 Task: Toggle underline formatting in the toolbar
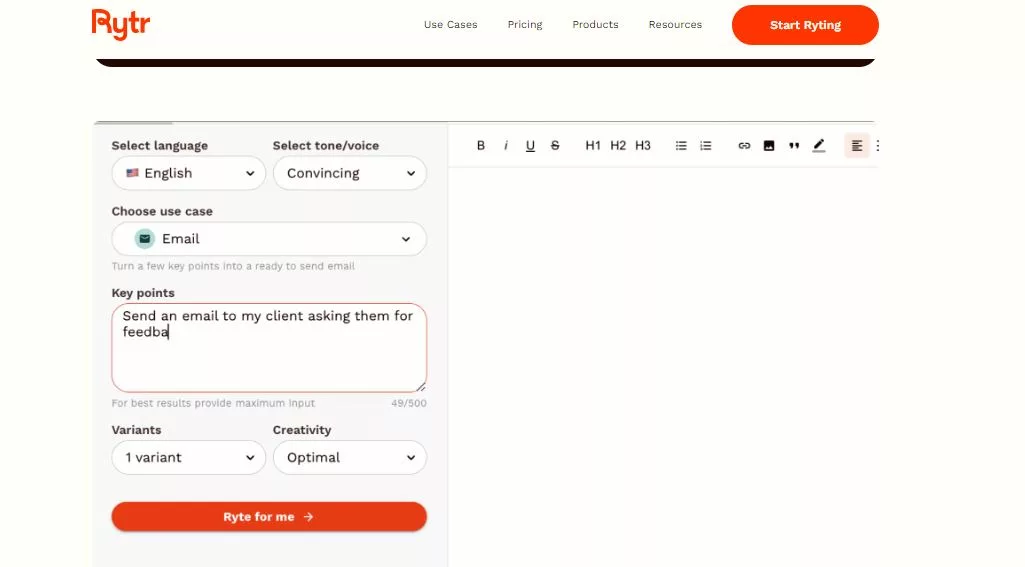coord(530,145)
